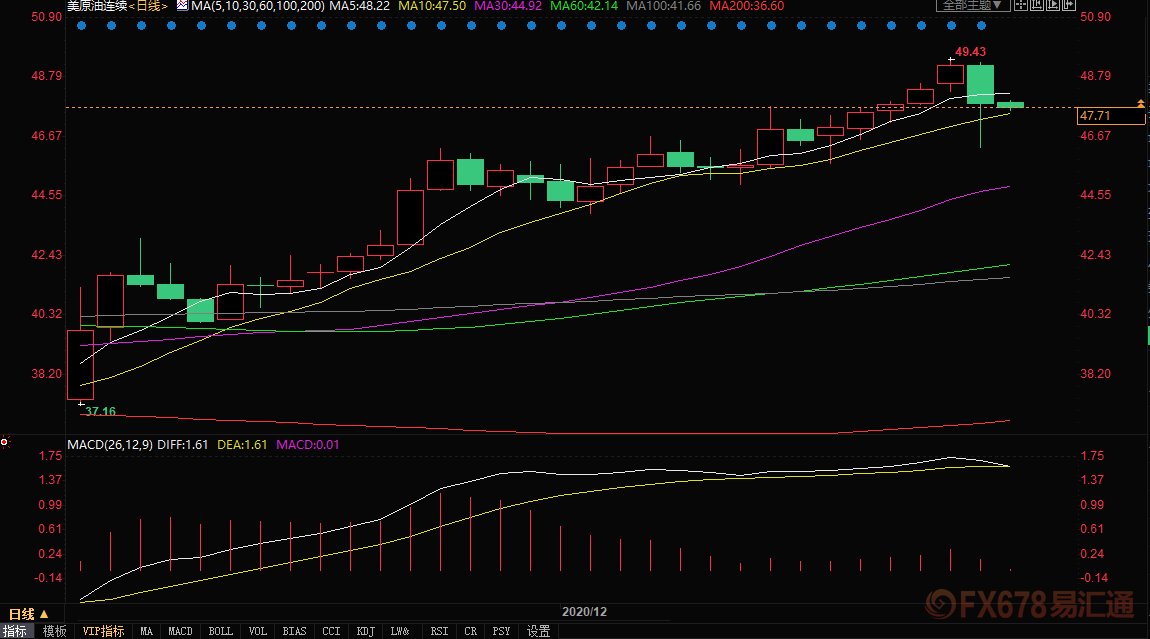Click the red circle icon left of MACD panel
The height and width of the screenshot is (639, 1150).
coord(4,442)
